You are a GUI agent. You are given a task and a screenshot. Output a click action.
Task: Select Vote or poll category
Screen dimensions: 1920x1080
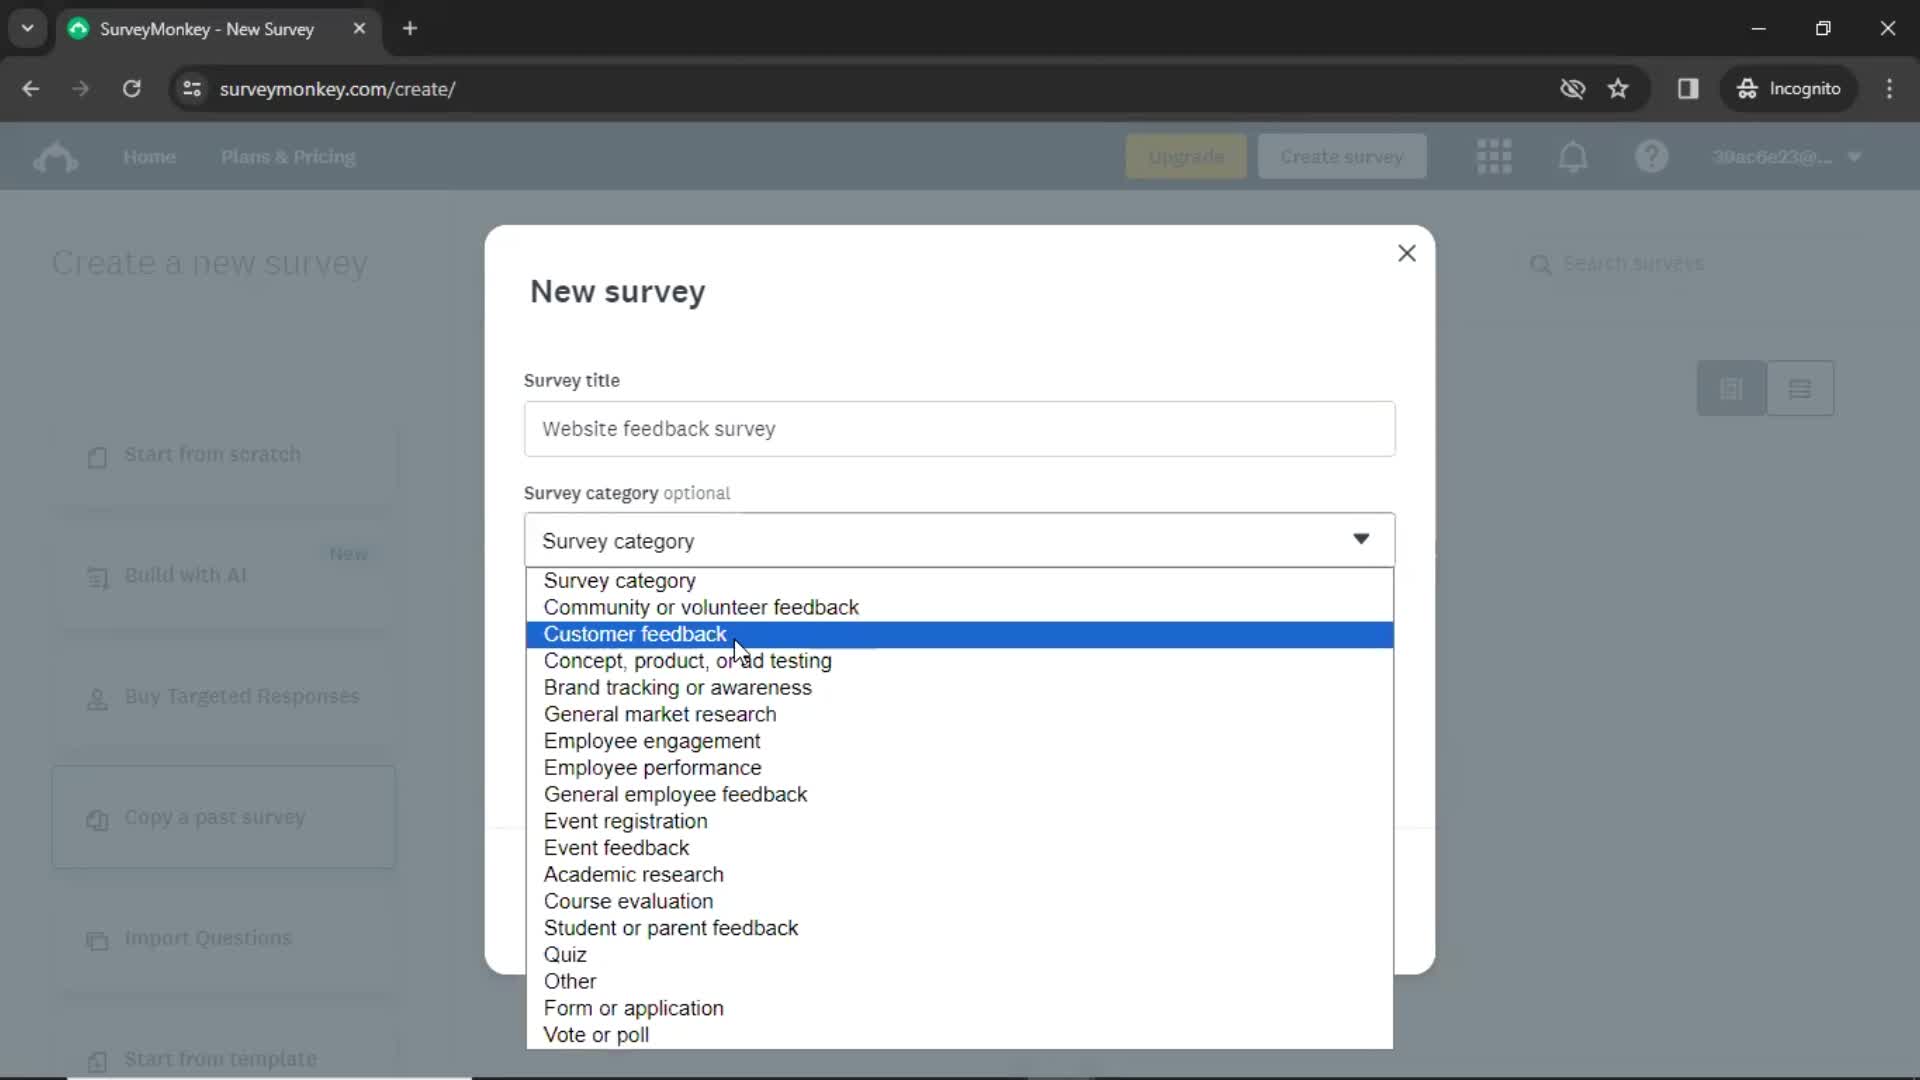(596, 1035)
